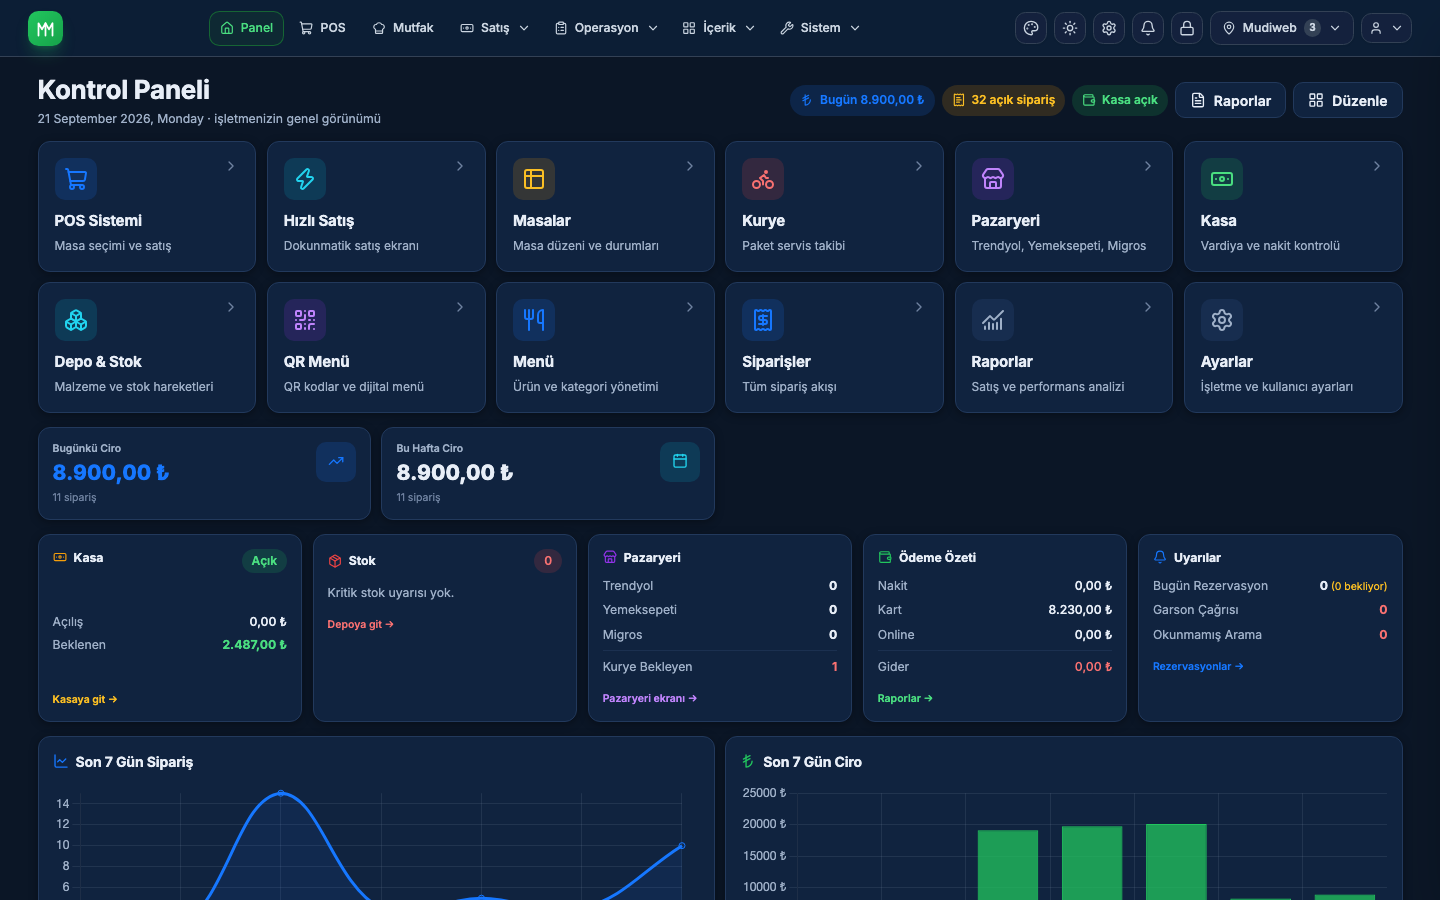
Task: Click the Stok widget box icon
Action: point(335,561)
